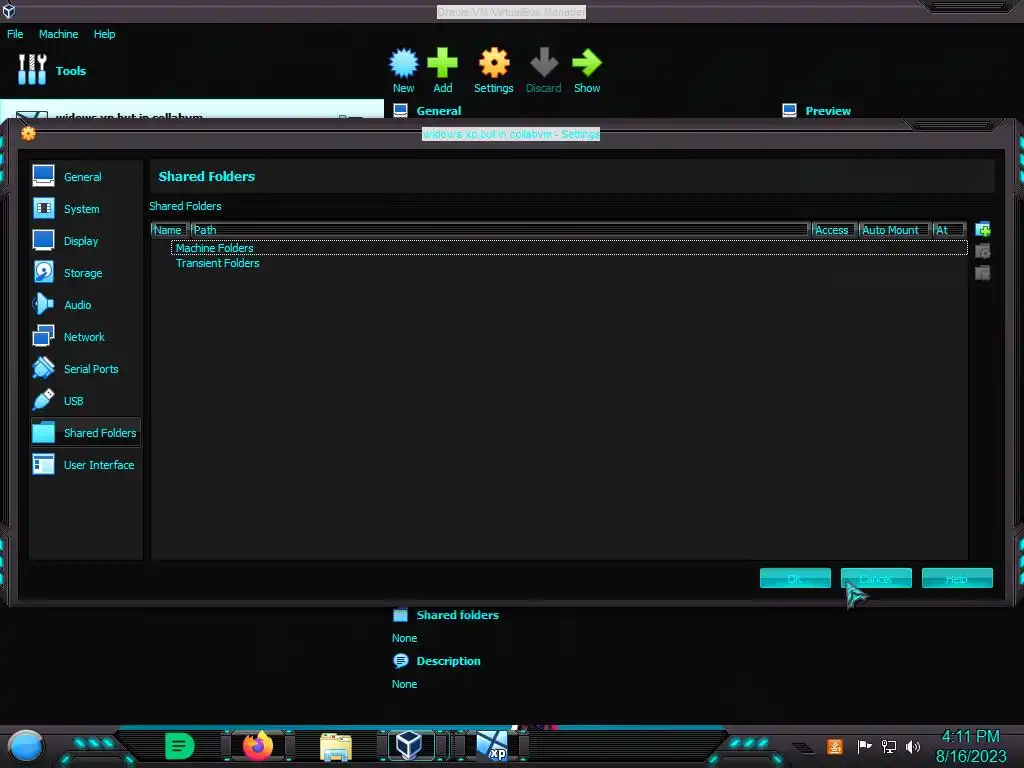
Task: Click the Path column header
Action: pos(500,230)
